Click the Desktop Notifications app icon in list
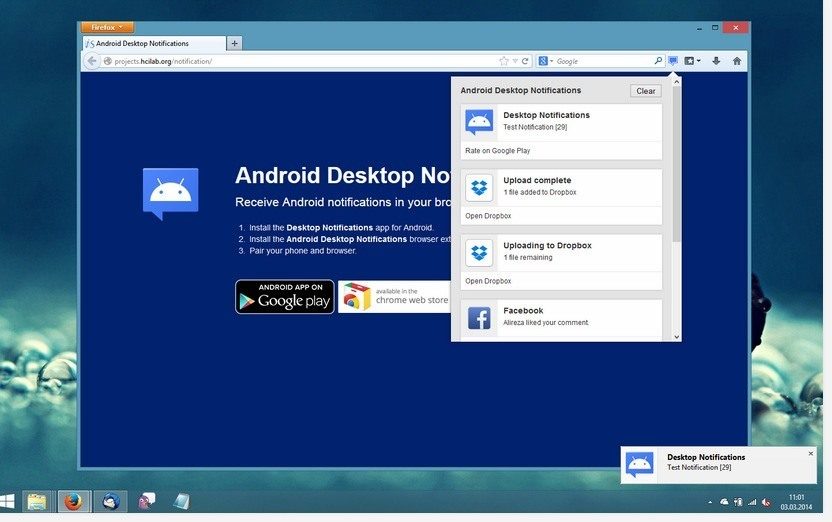The image size is (832, 522). click(x=479, y=122)
